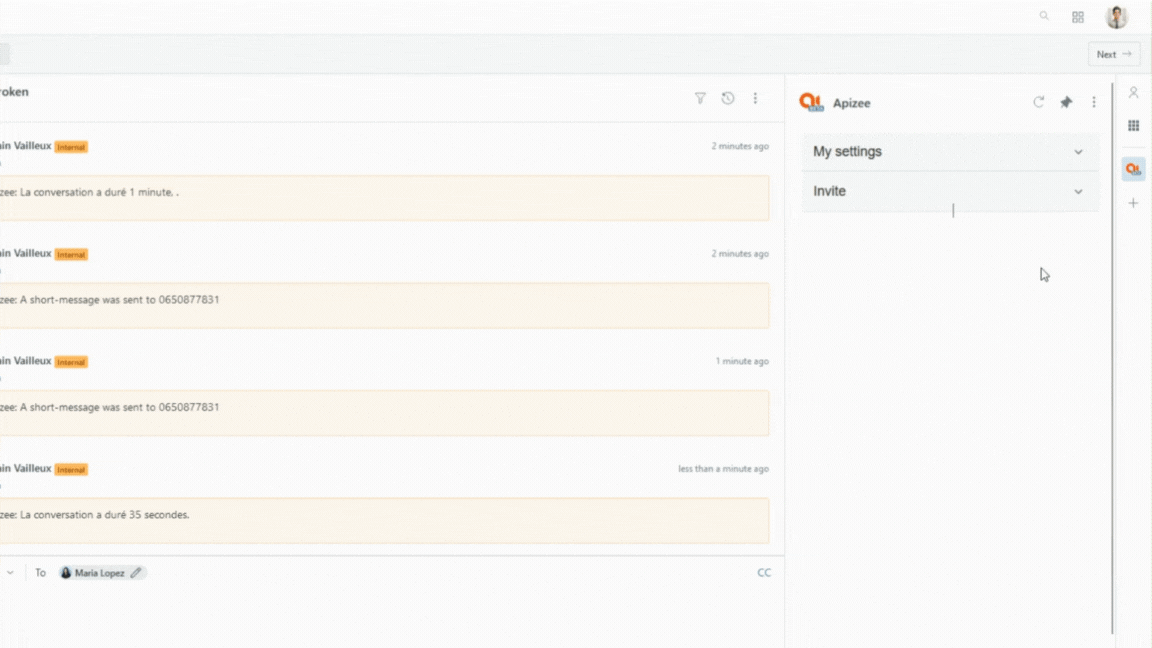This screenshot has height=648, width=1152.
Task: Pin the Apizee app panel
Action: pyautogui.click(x=1066, y=102)
